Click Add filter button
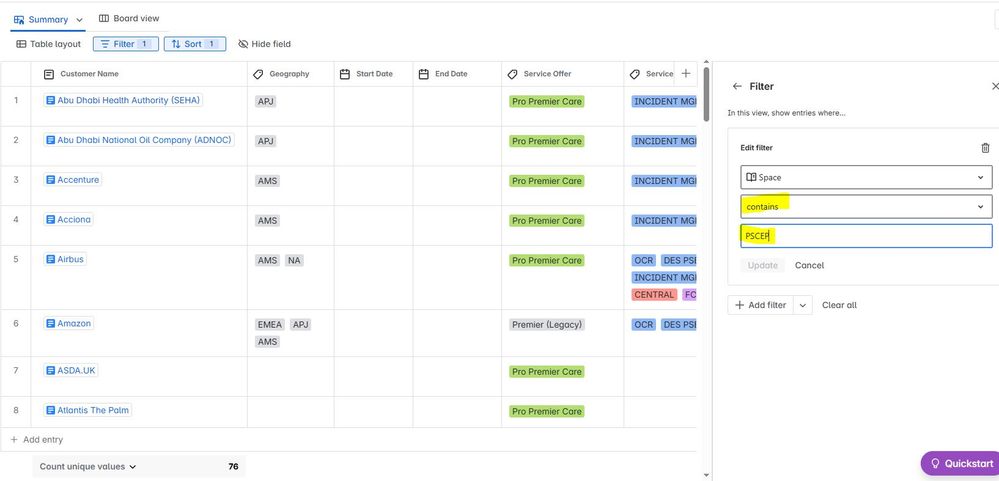Image resolution: width=999 pixels, height=481 pixels. (x=761, y=305)
